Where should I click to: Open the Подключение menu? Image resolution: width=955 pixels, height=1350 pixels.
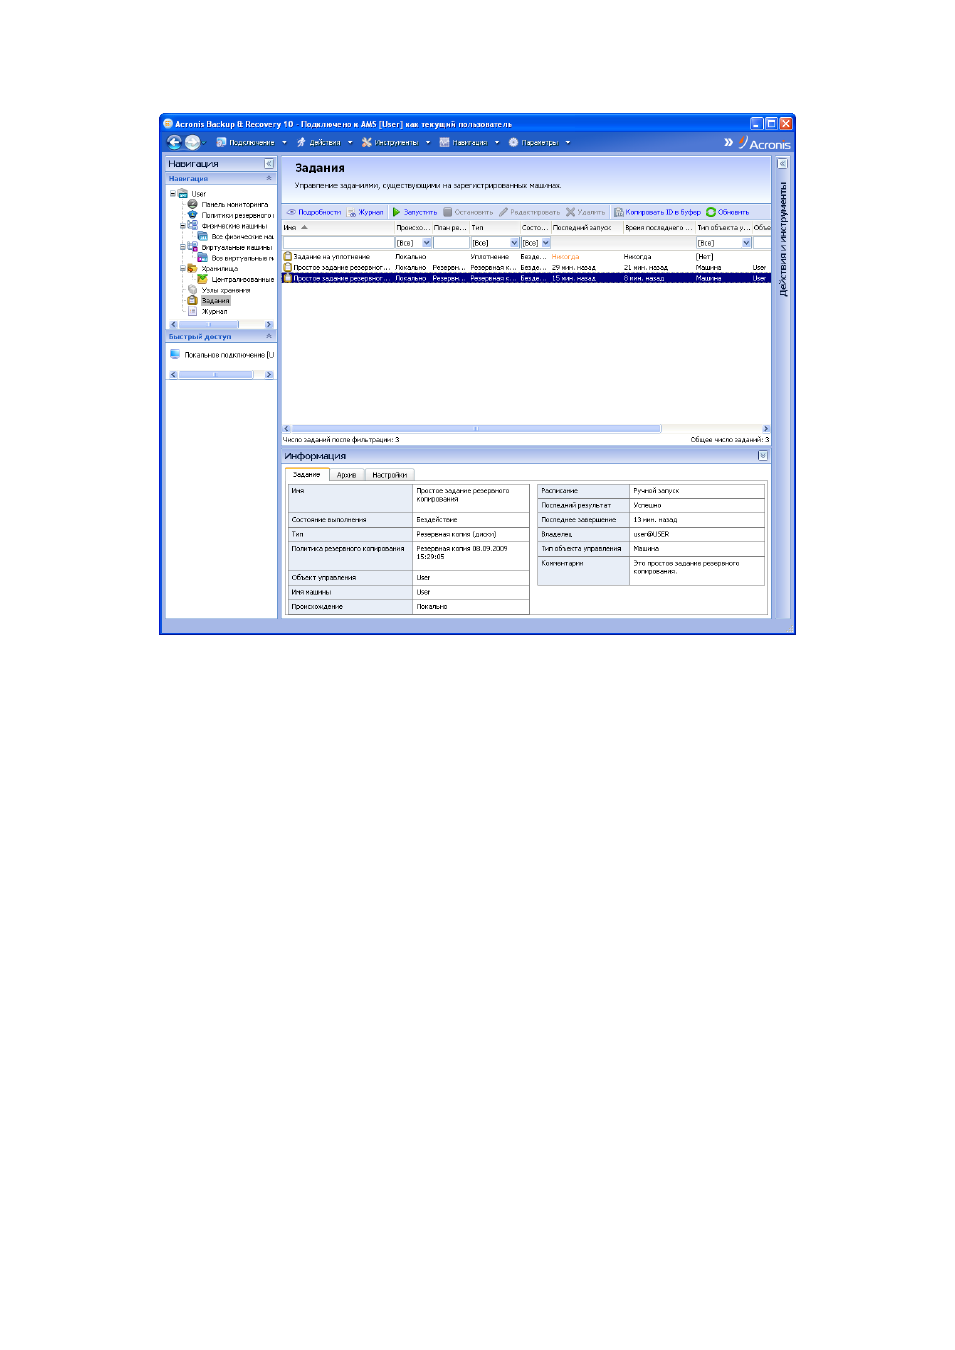click(251, 142)
